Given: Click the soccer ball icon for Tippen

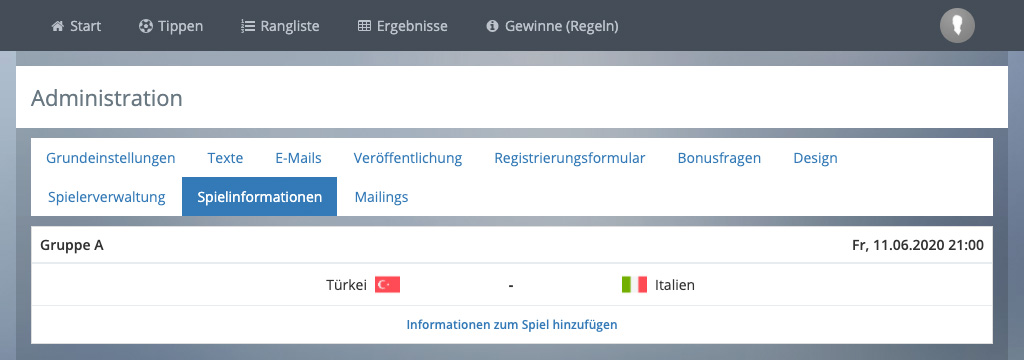Looking at the screenshot, I should click(x=145, y=26).
